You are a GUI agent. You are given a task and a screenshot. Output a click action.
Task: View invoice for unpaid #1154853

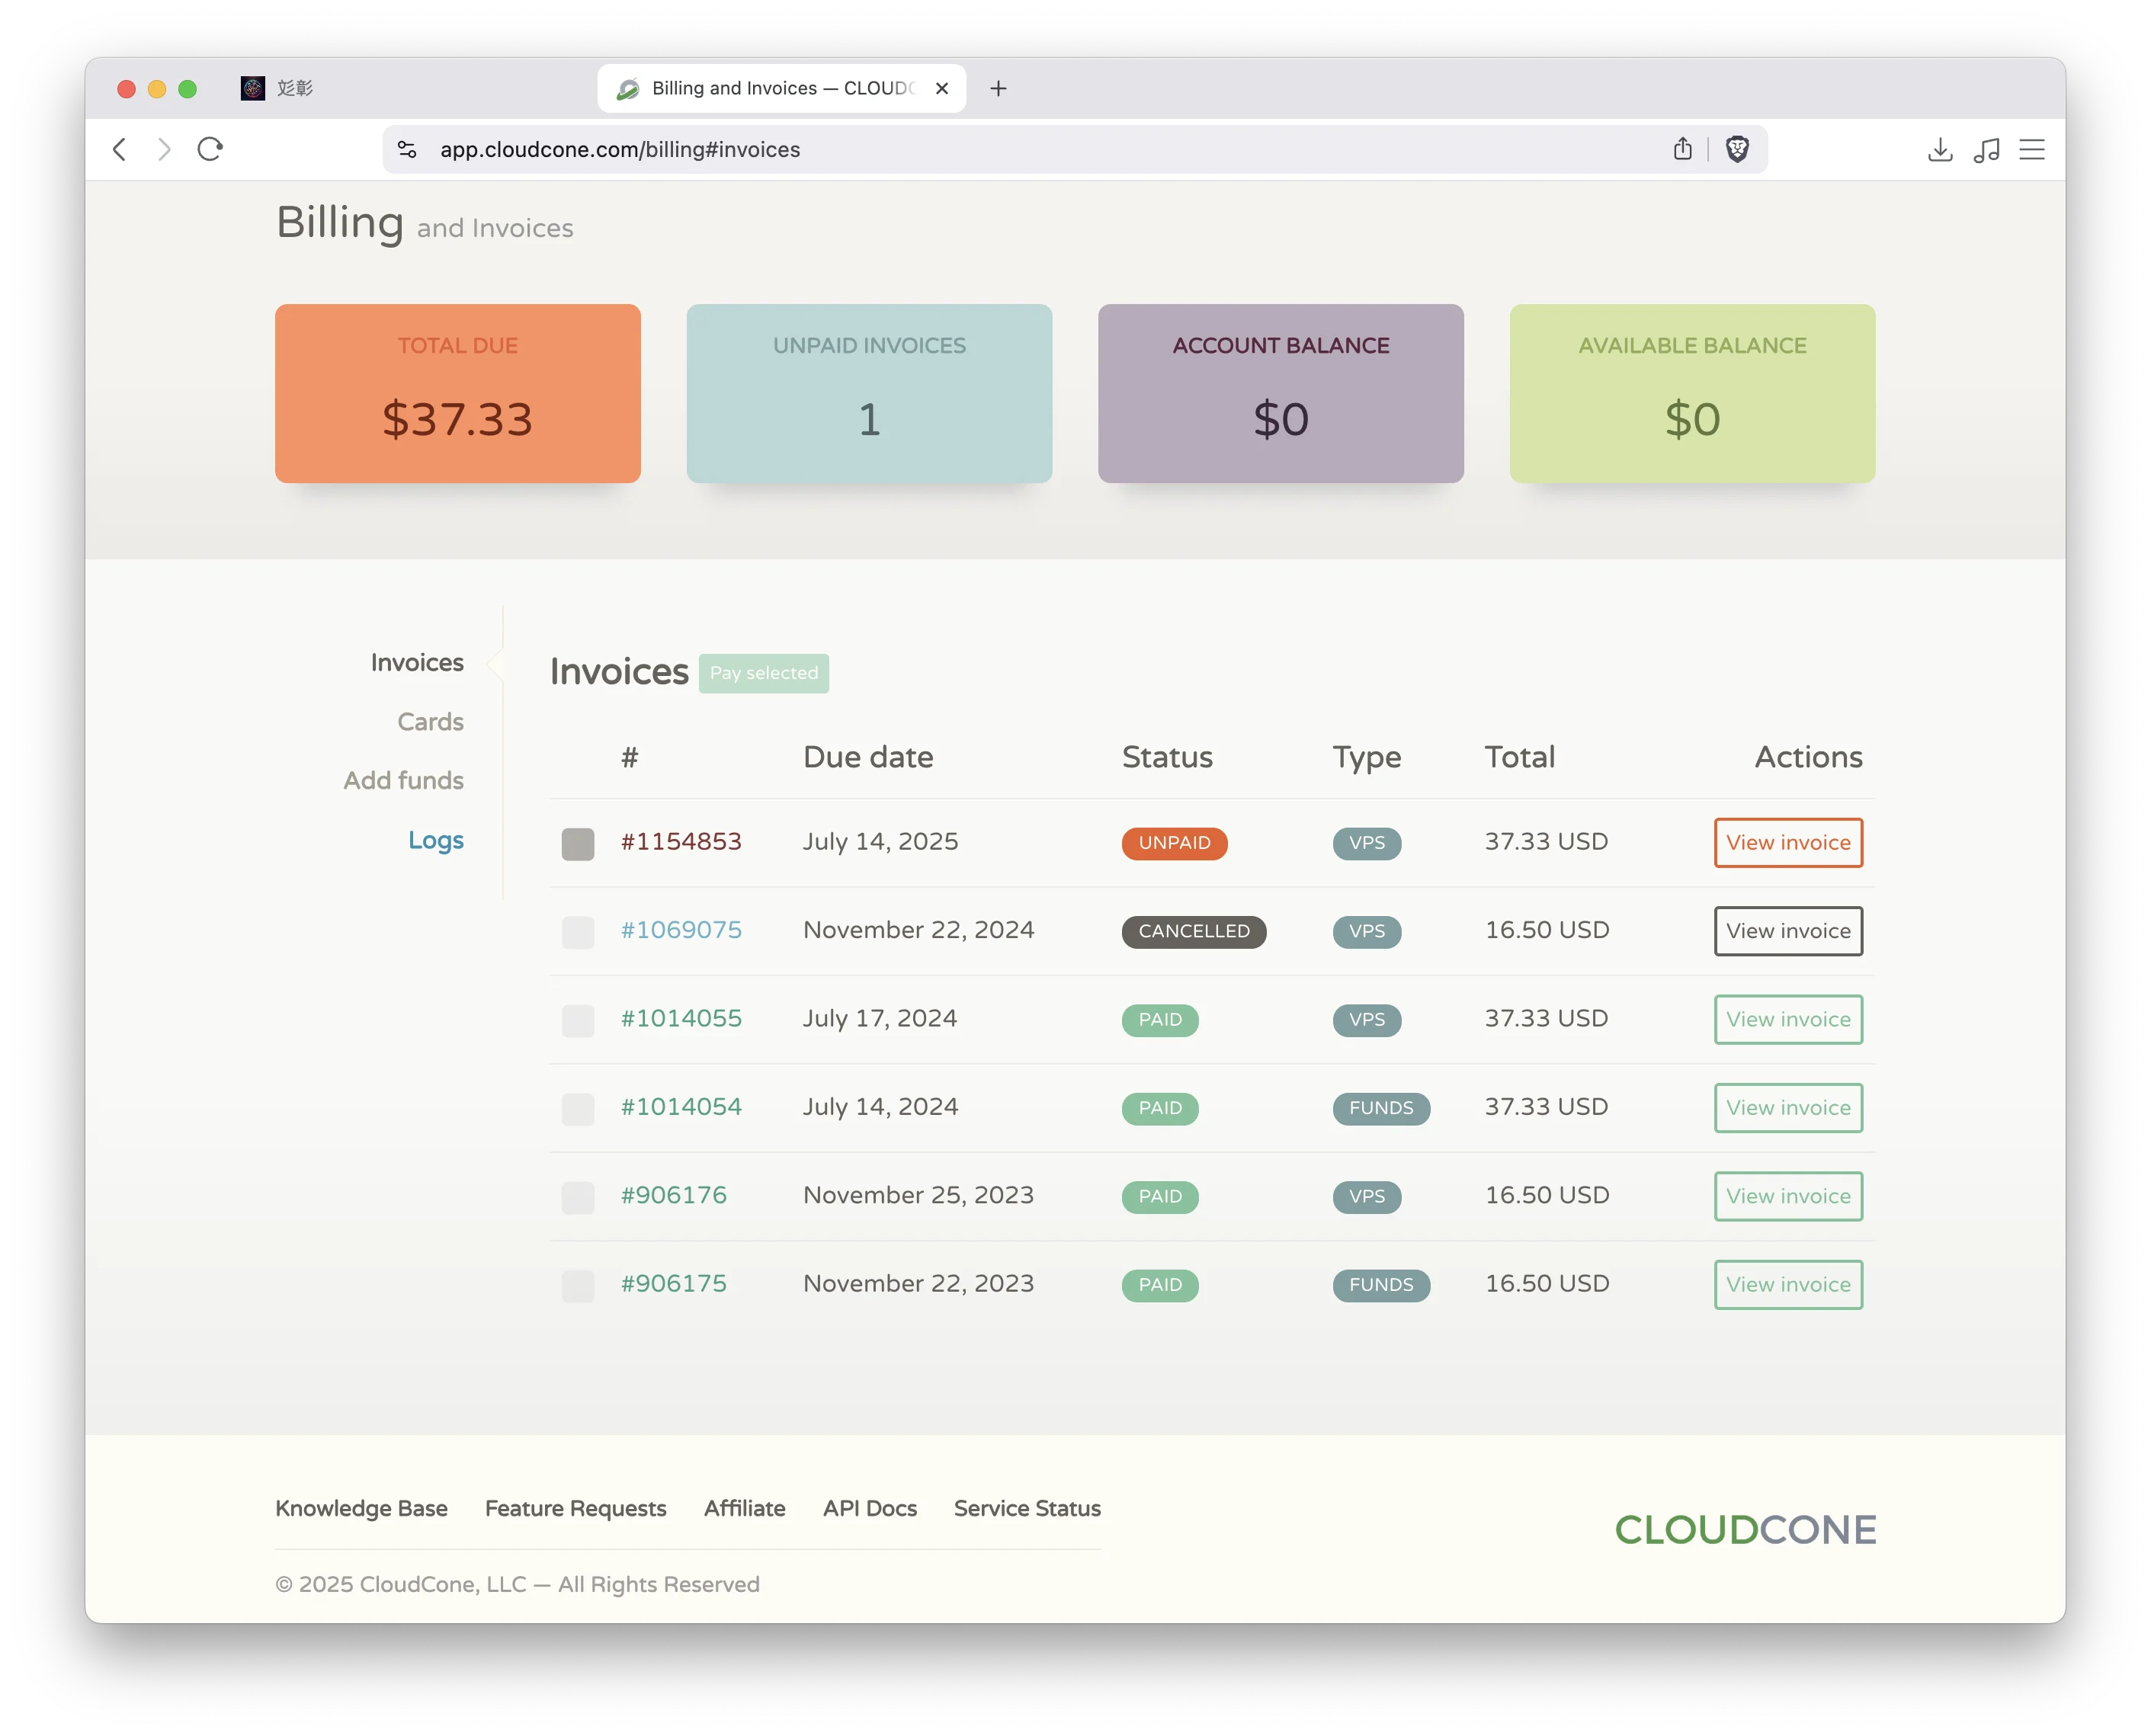pos(1788,843)
